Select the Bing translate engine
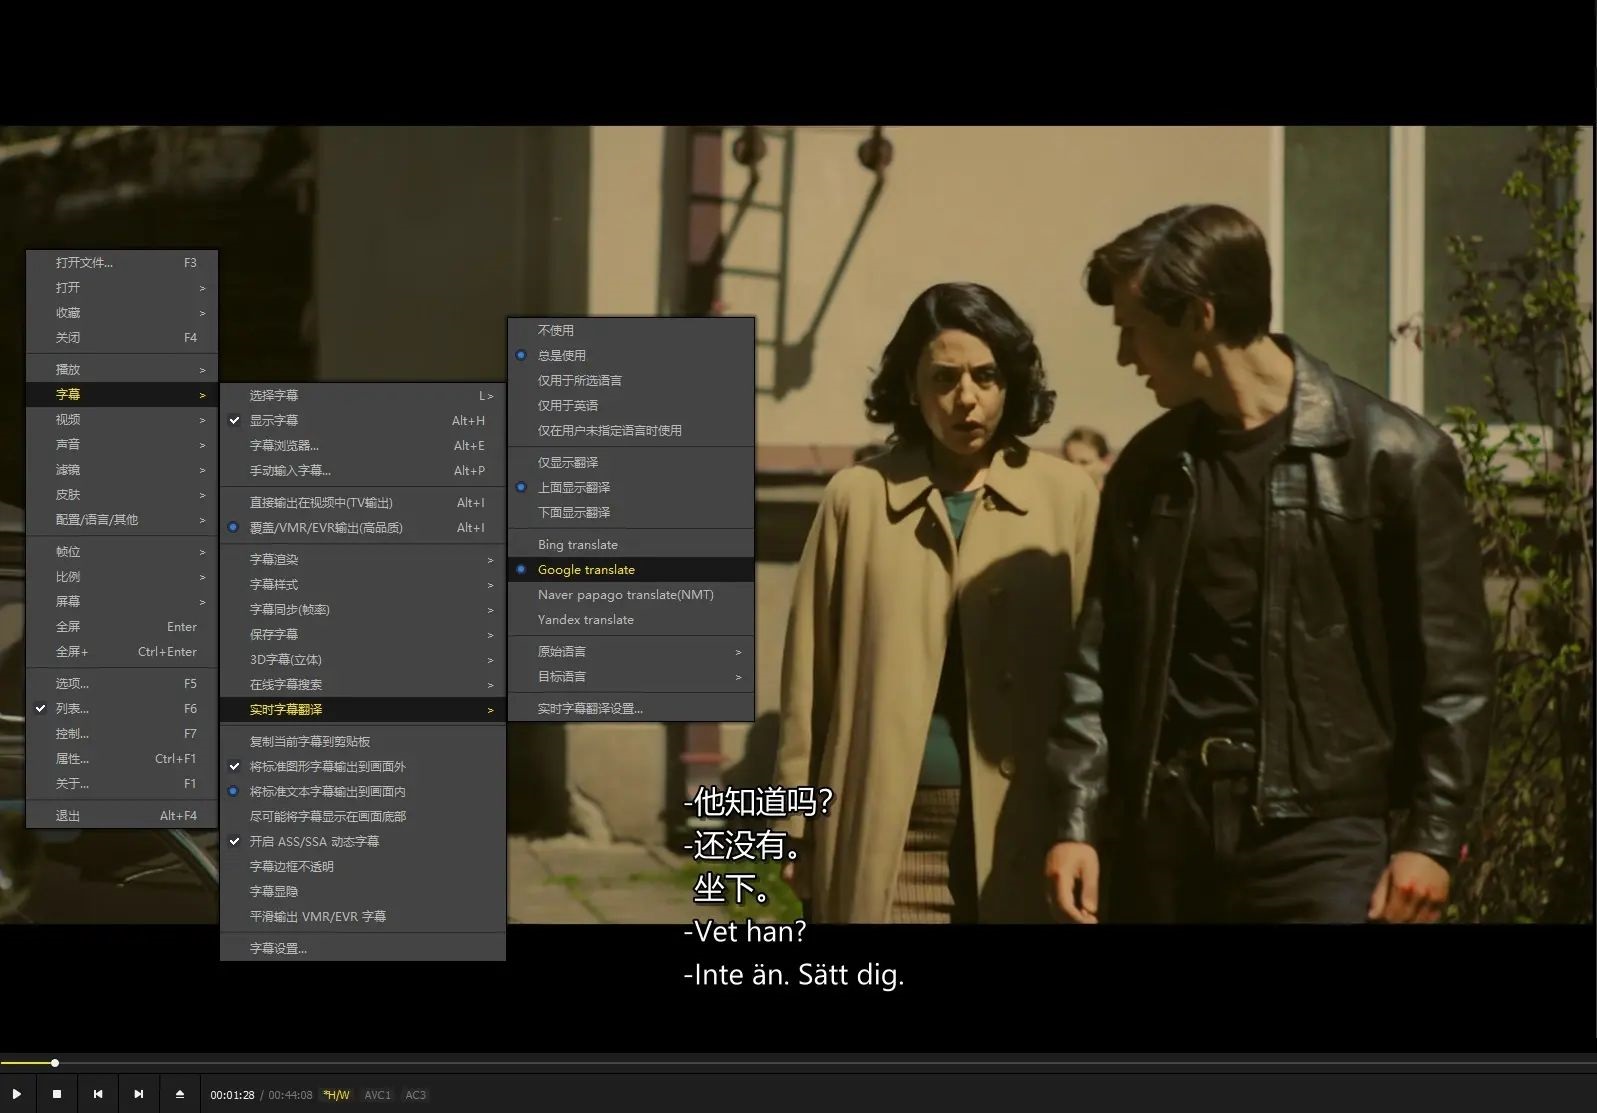Viewport: 1597px width, 1113px height. tap(578, 545)
